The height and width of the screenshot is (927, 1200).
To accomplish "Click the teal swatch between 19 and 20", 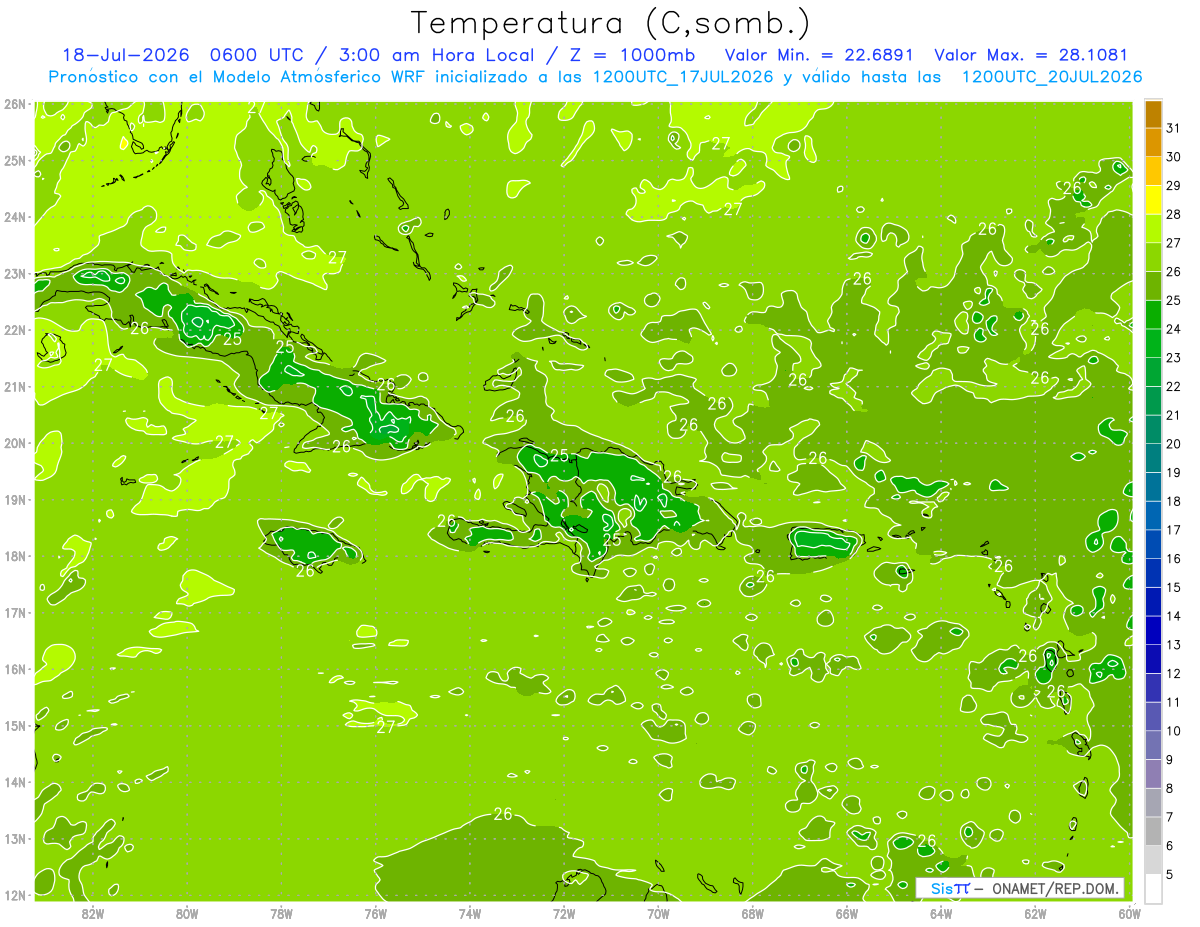I will coord(1153,458).
